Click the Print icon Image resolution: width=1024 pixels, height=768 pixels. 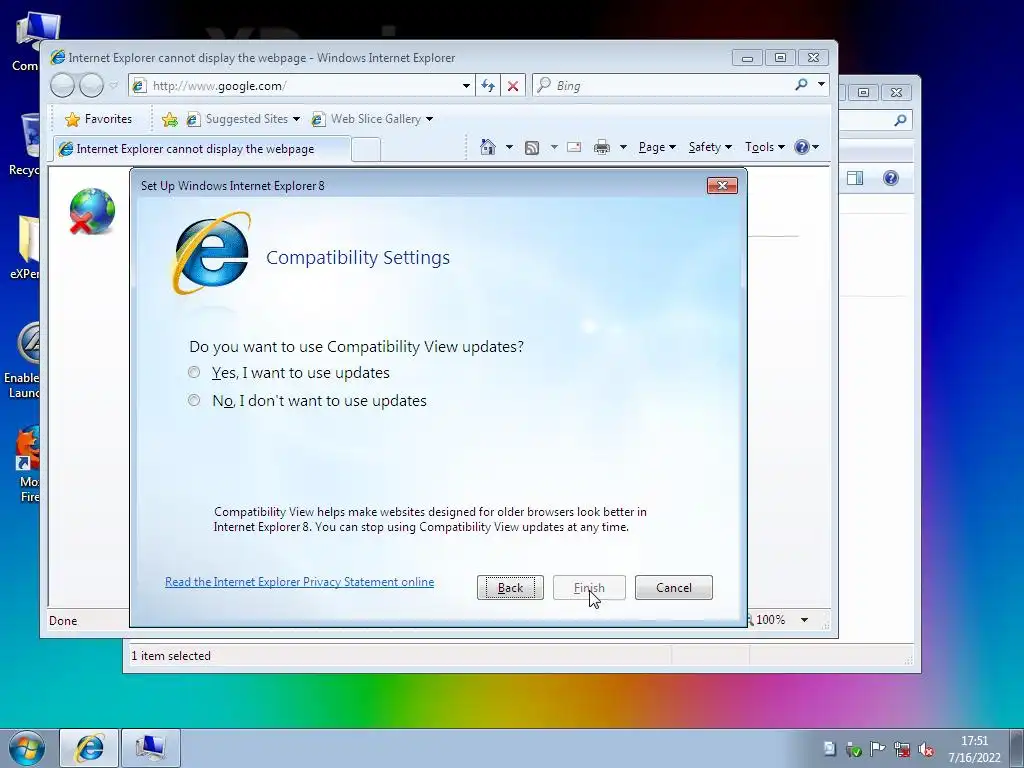[x=601, y=148]
